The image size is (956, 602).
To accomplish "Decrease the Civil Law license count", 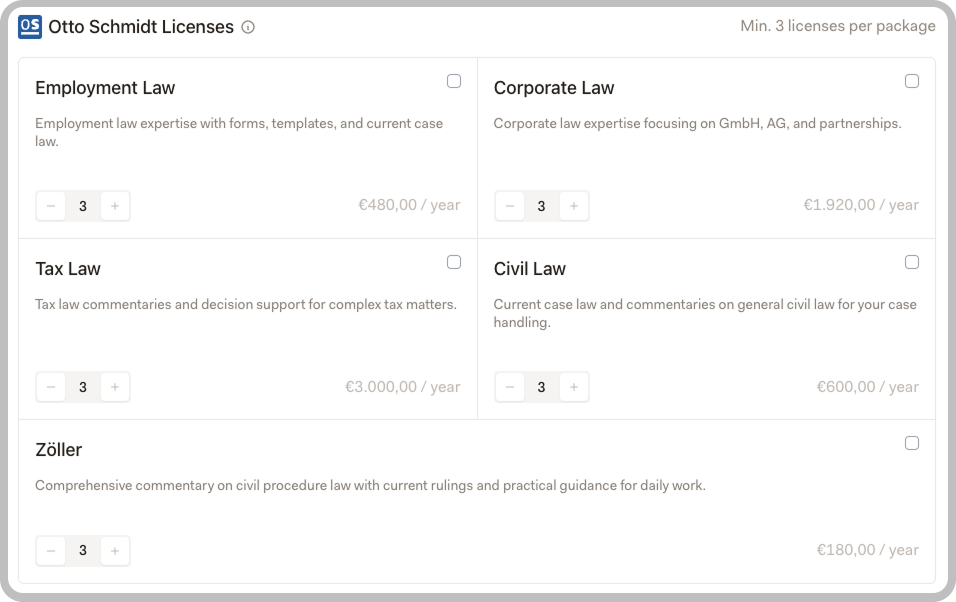I will point(510,387).
